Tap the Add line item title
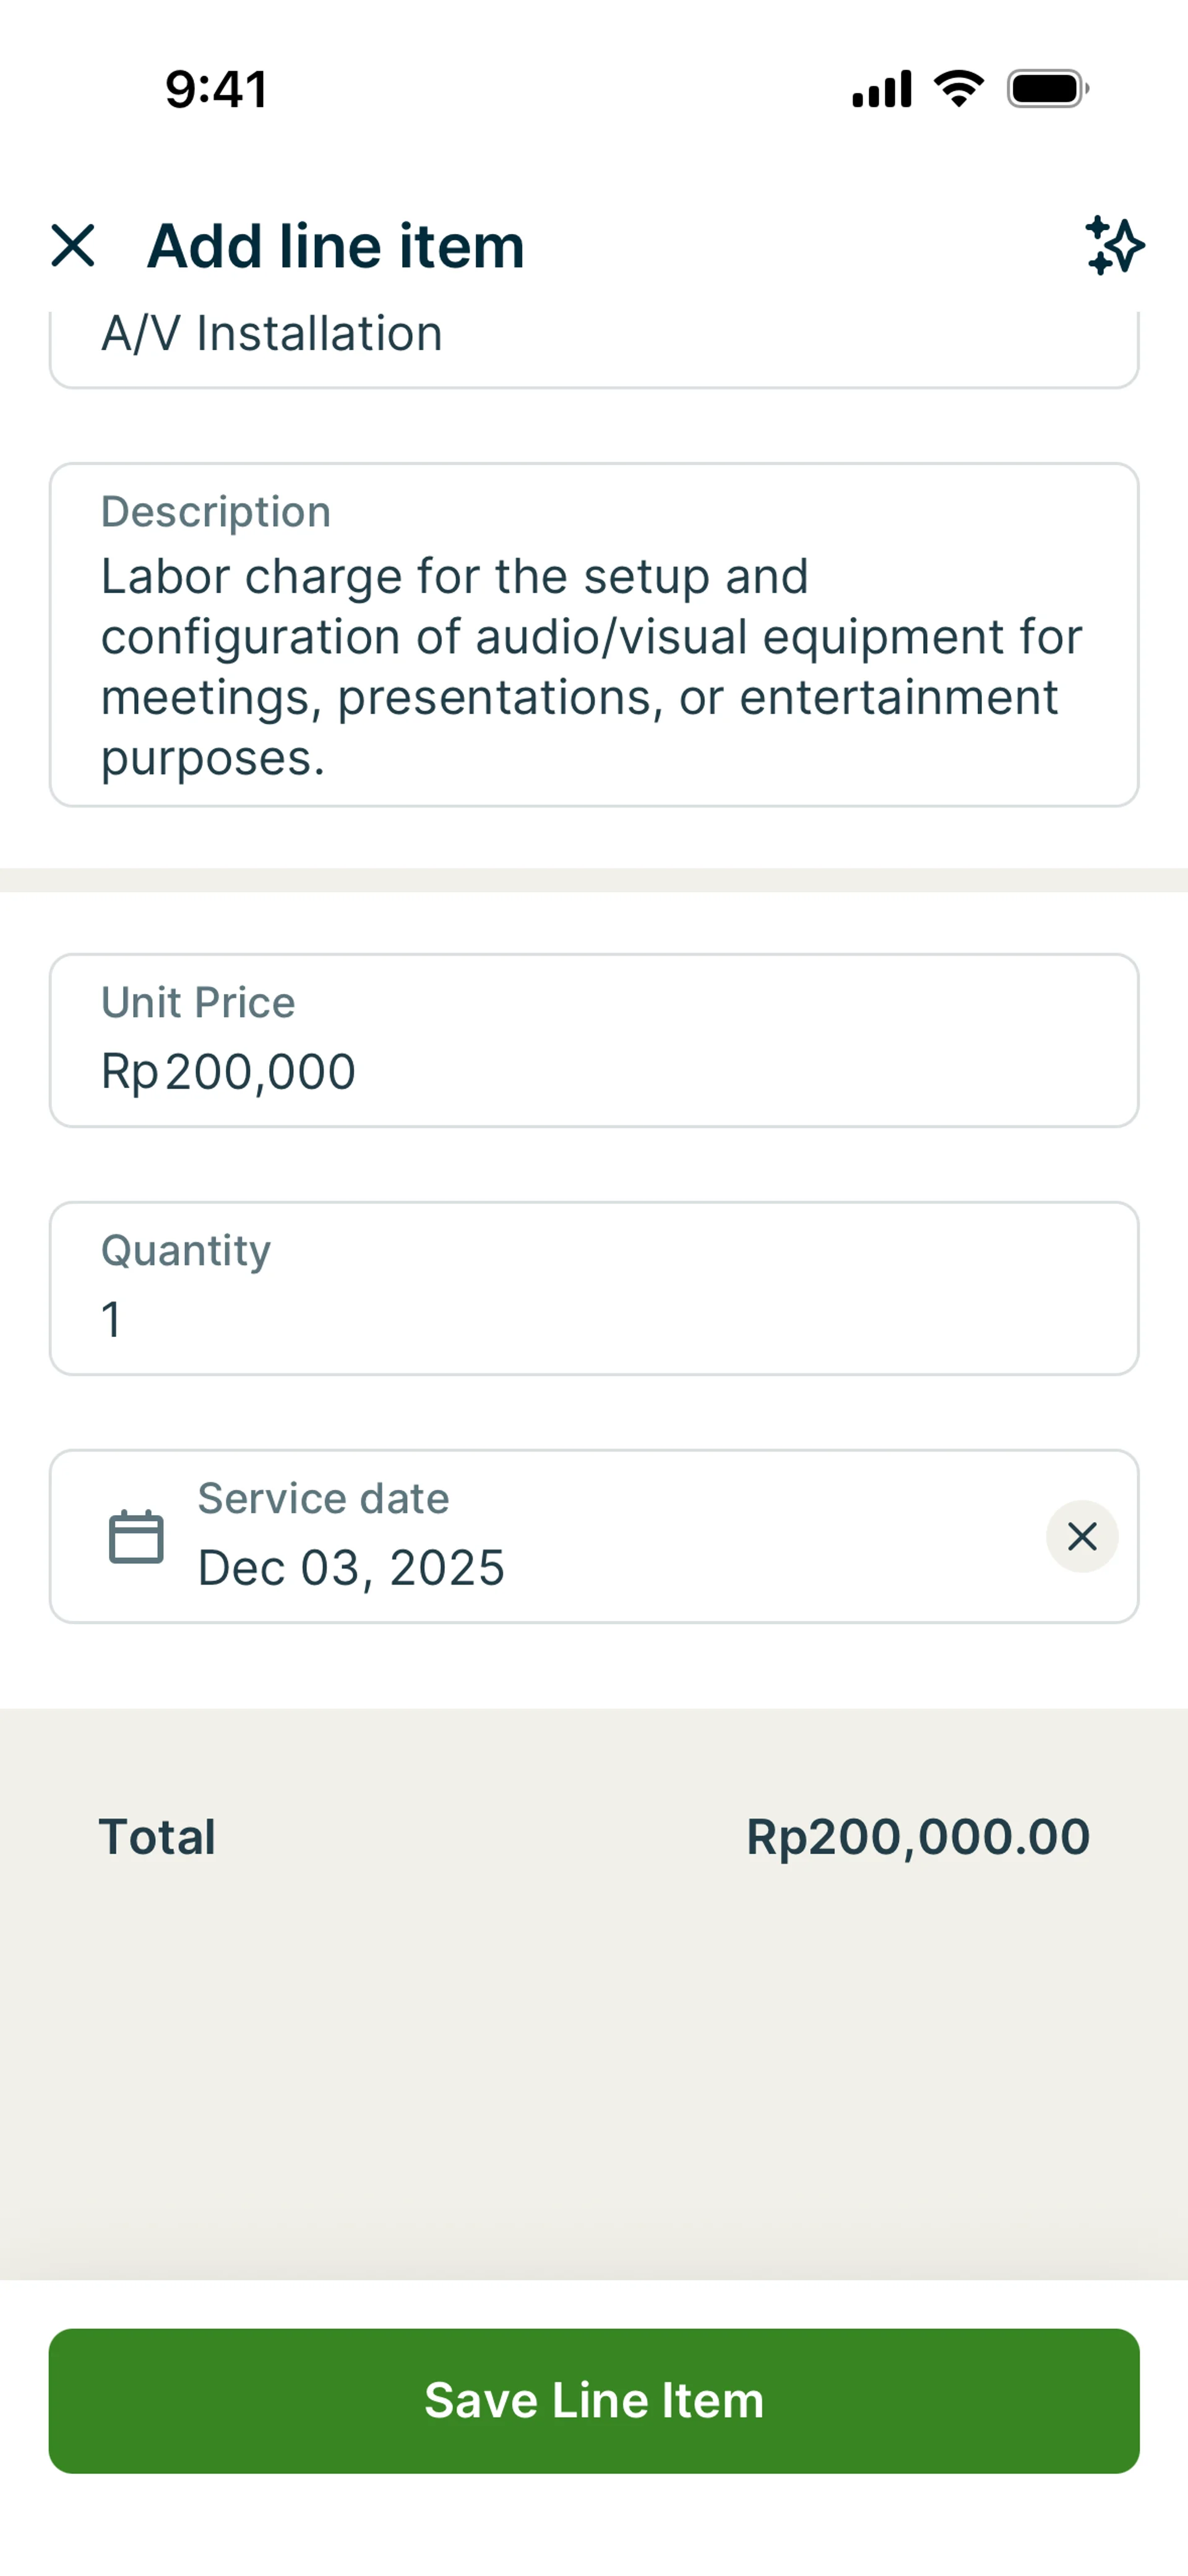 click(x=335, y=246)
